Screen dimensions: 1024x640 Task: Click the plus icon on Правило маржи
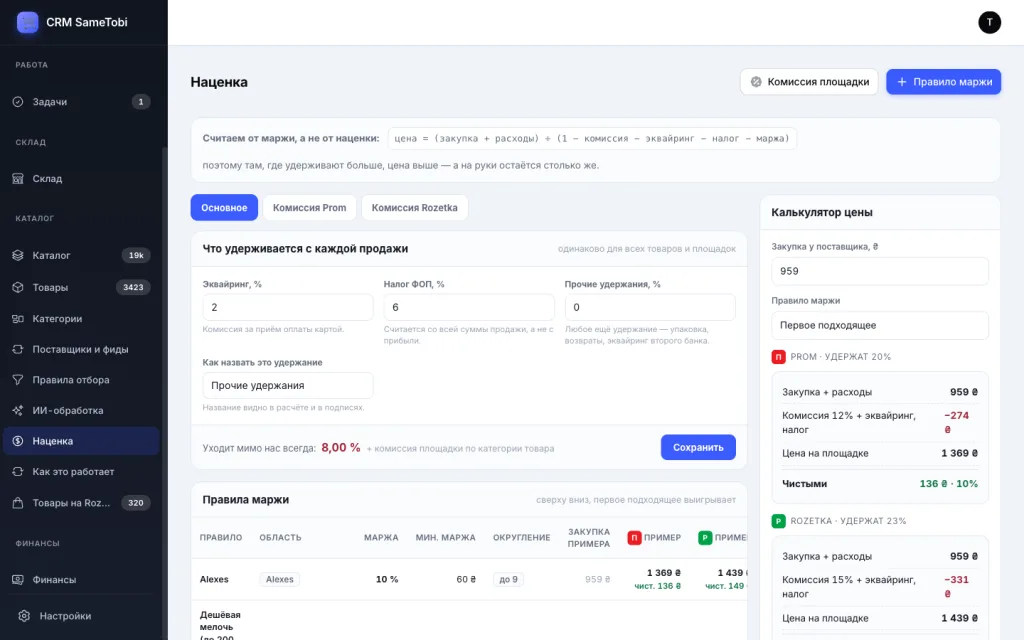902,82
